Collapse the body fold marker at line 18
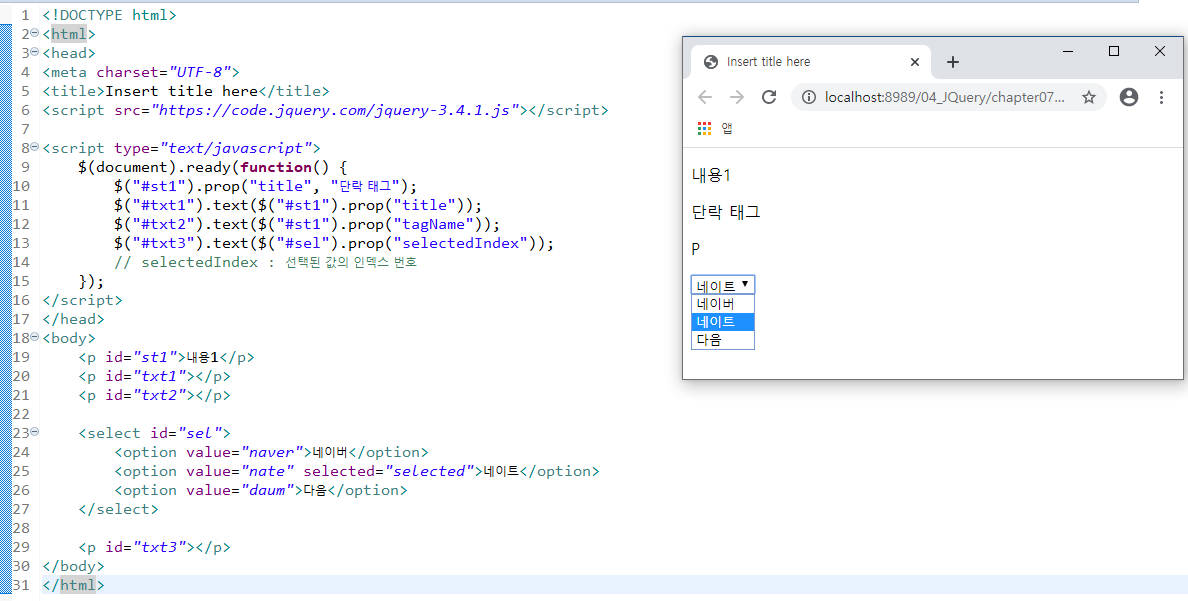 point(35,337)
